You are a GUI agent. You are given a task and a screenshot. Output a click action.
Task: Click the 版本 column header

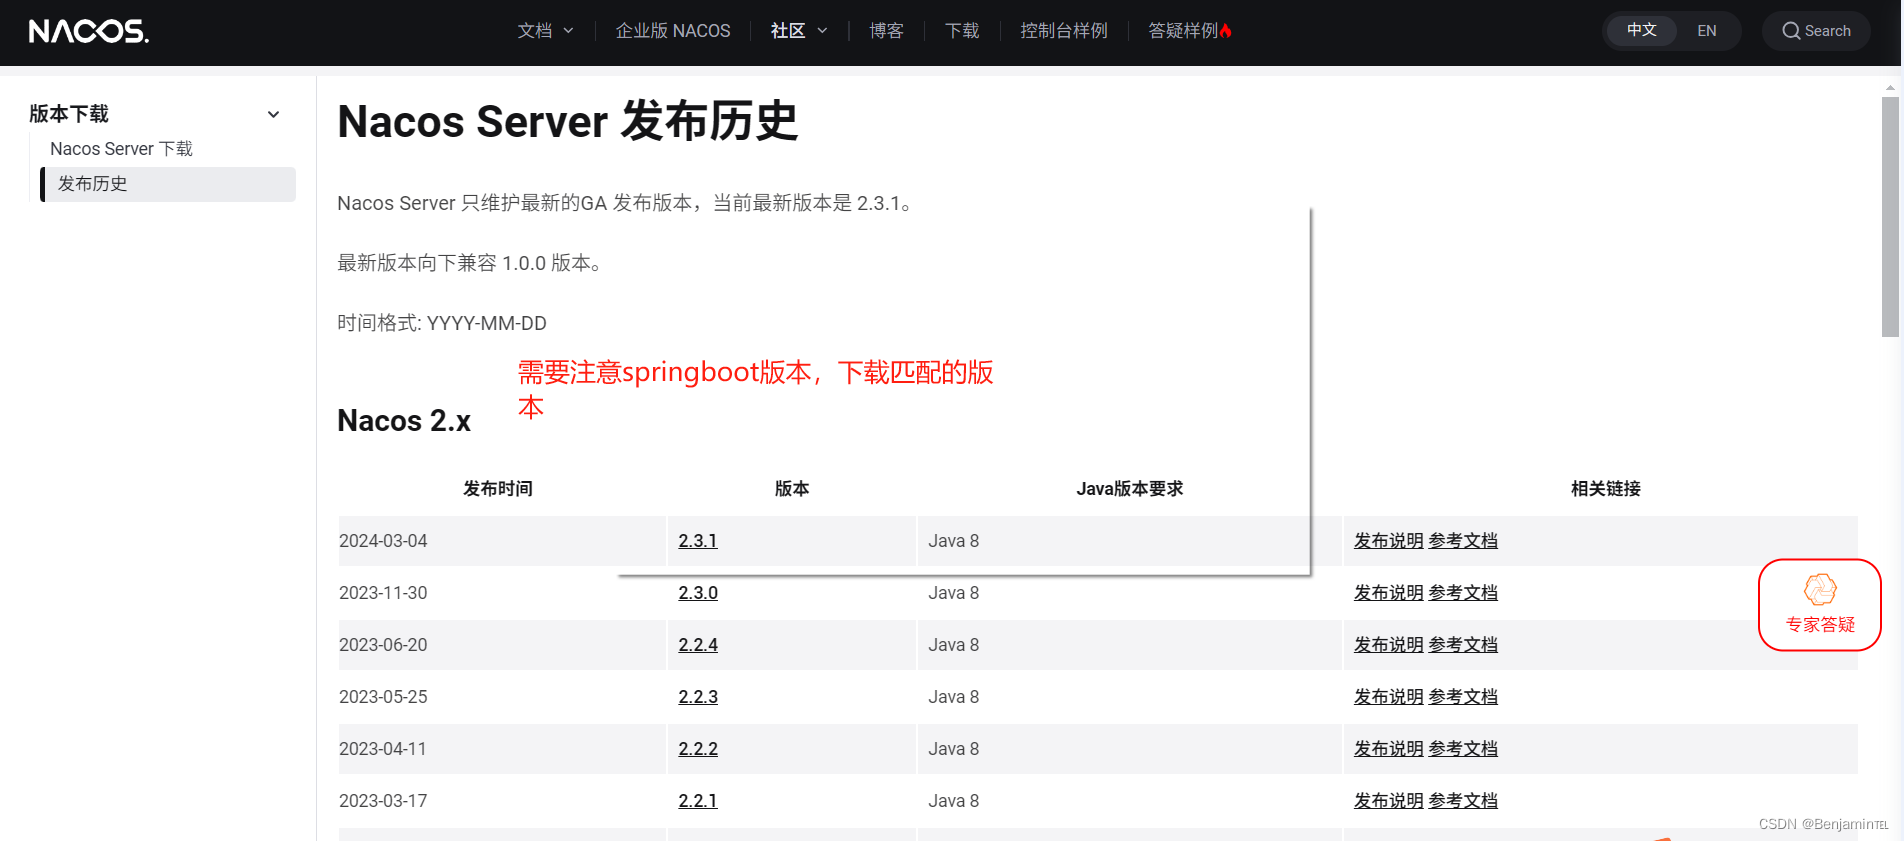(x=792, y=489)
